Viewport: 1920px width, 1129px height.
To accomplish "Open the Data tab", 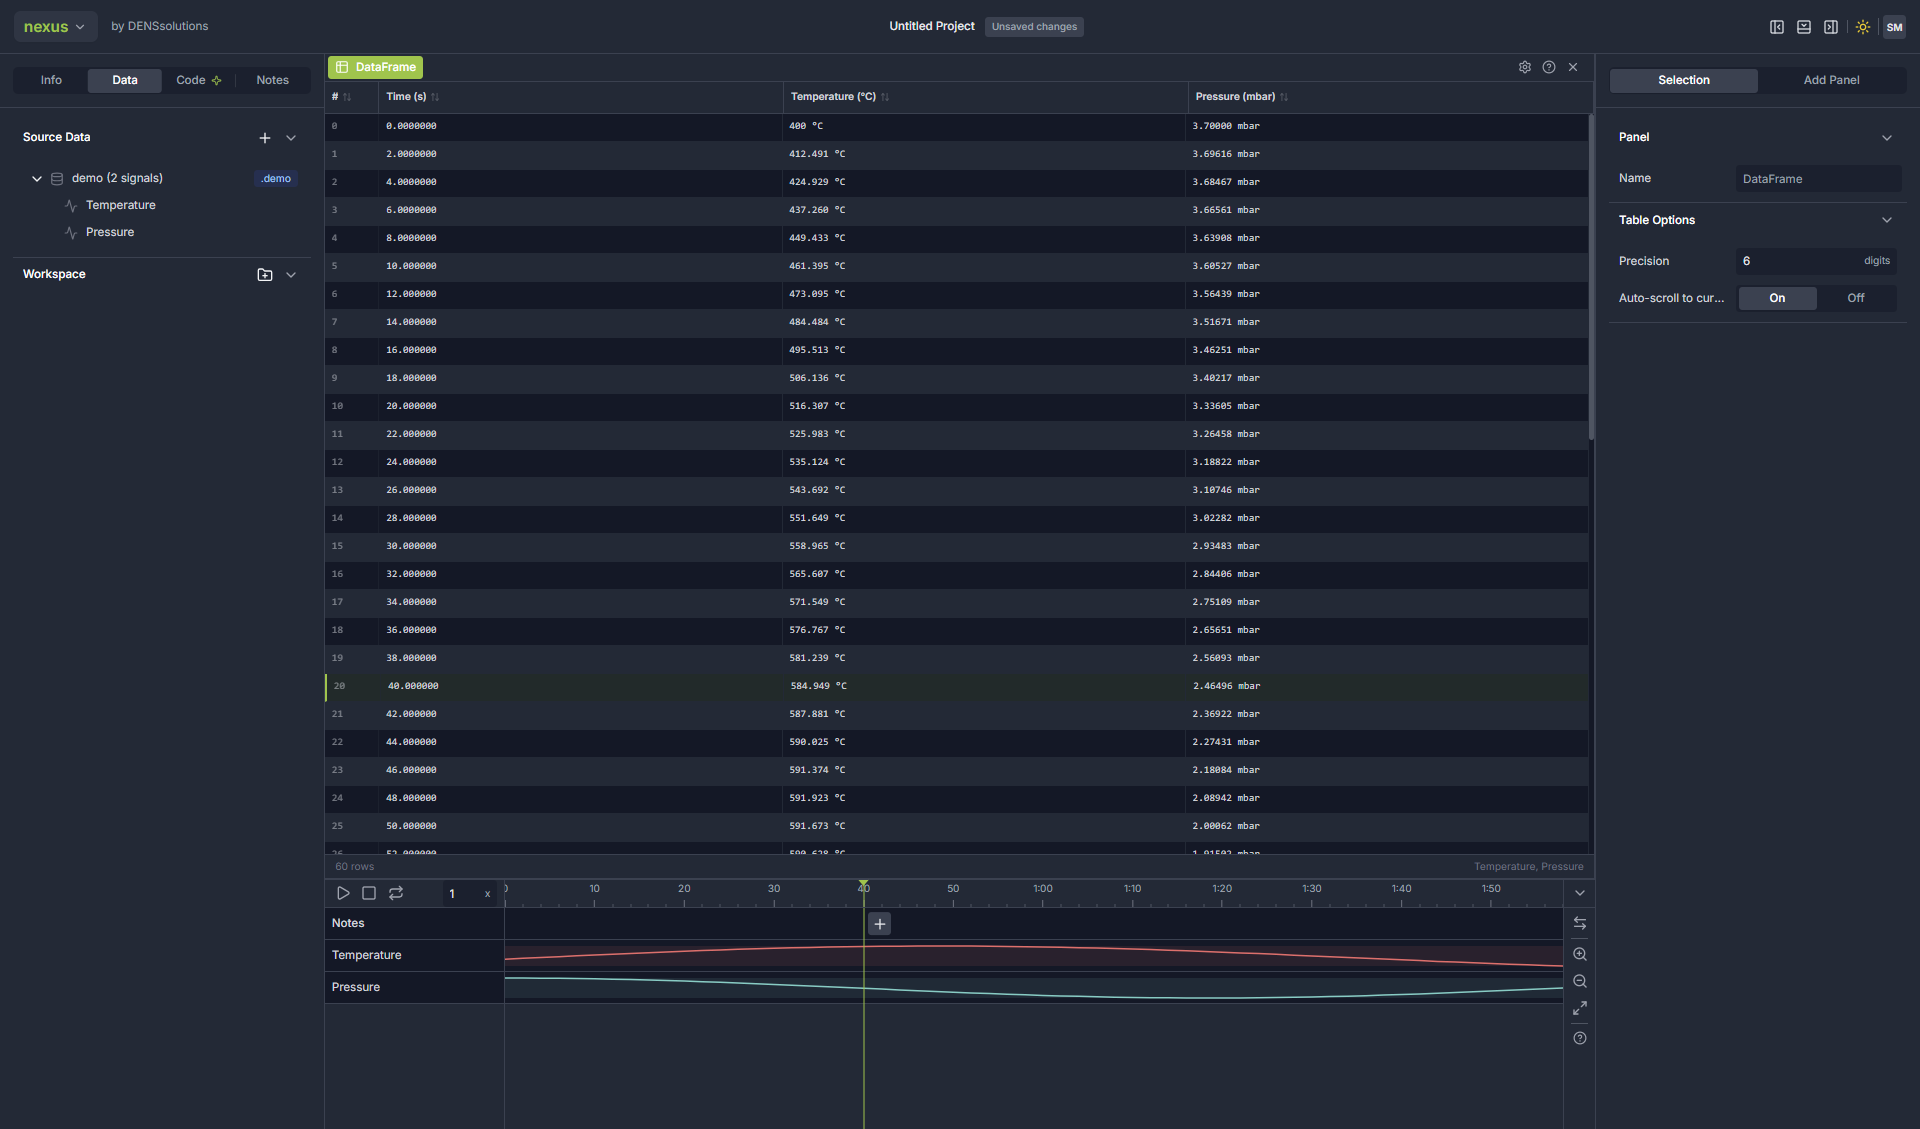I will pos(125,80).
